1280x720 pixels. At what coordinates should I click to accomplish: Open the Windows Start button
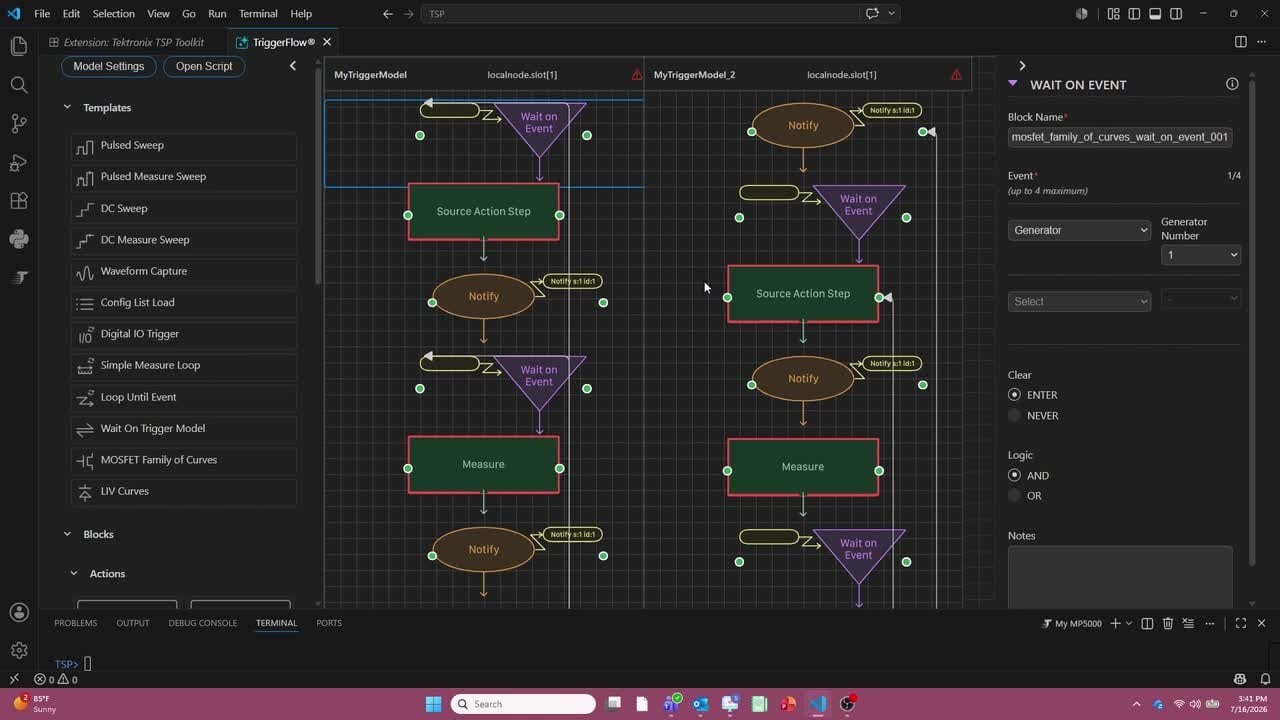434,704
